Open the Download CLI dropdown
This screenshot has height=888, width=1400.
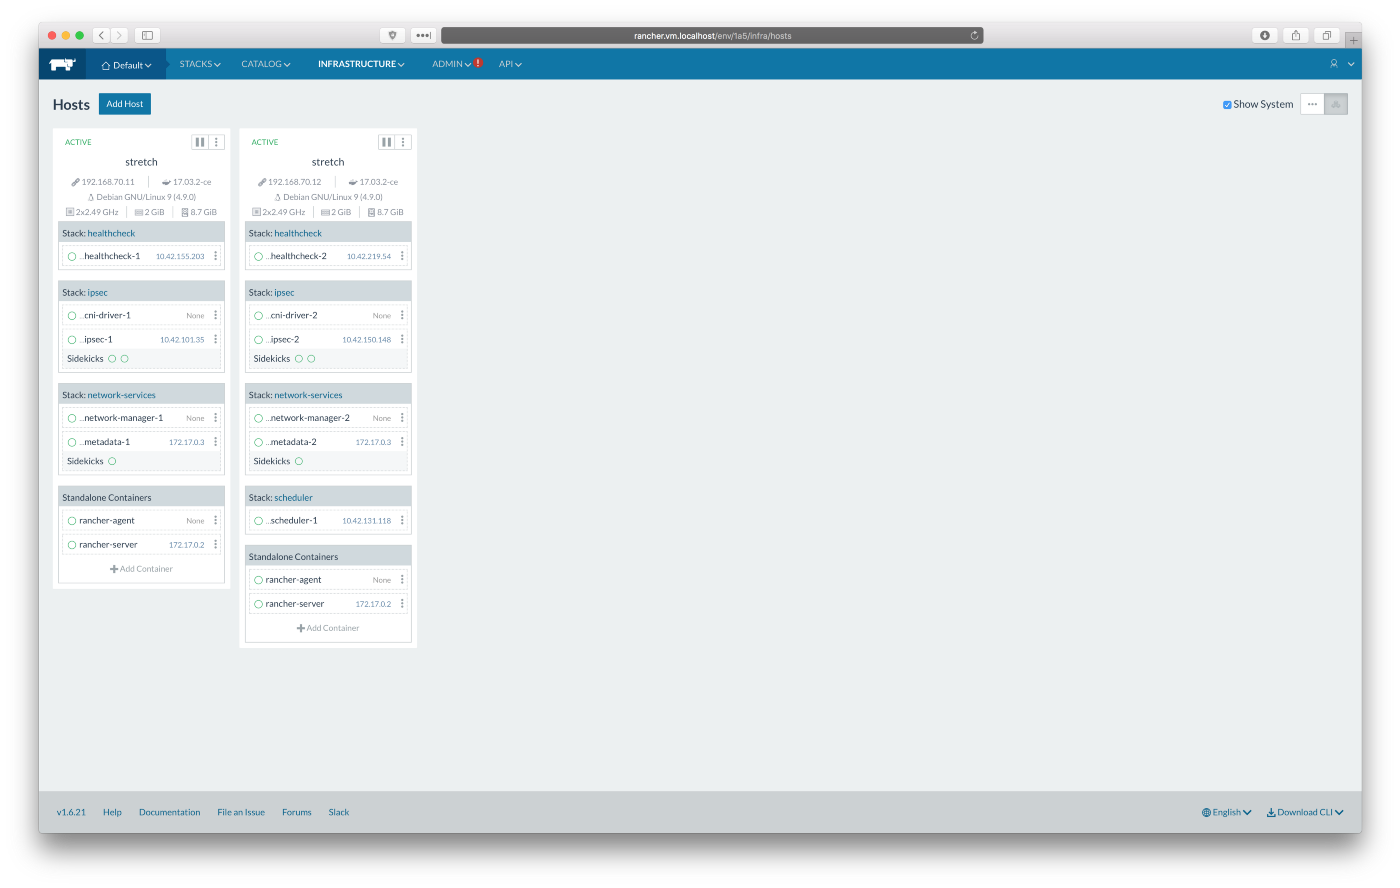coord(1305,812)
